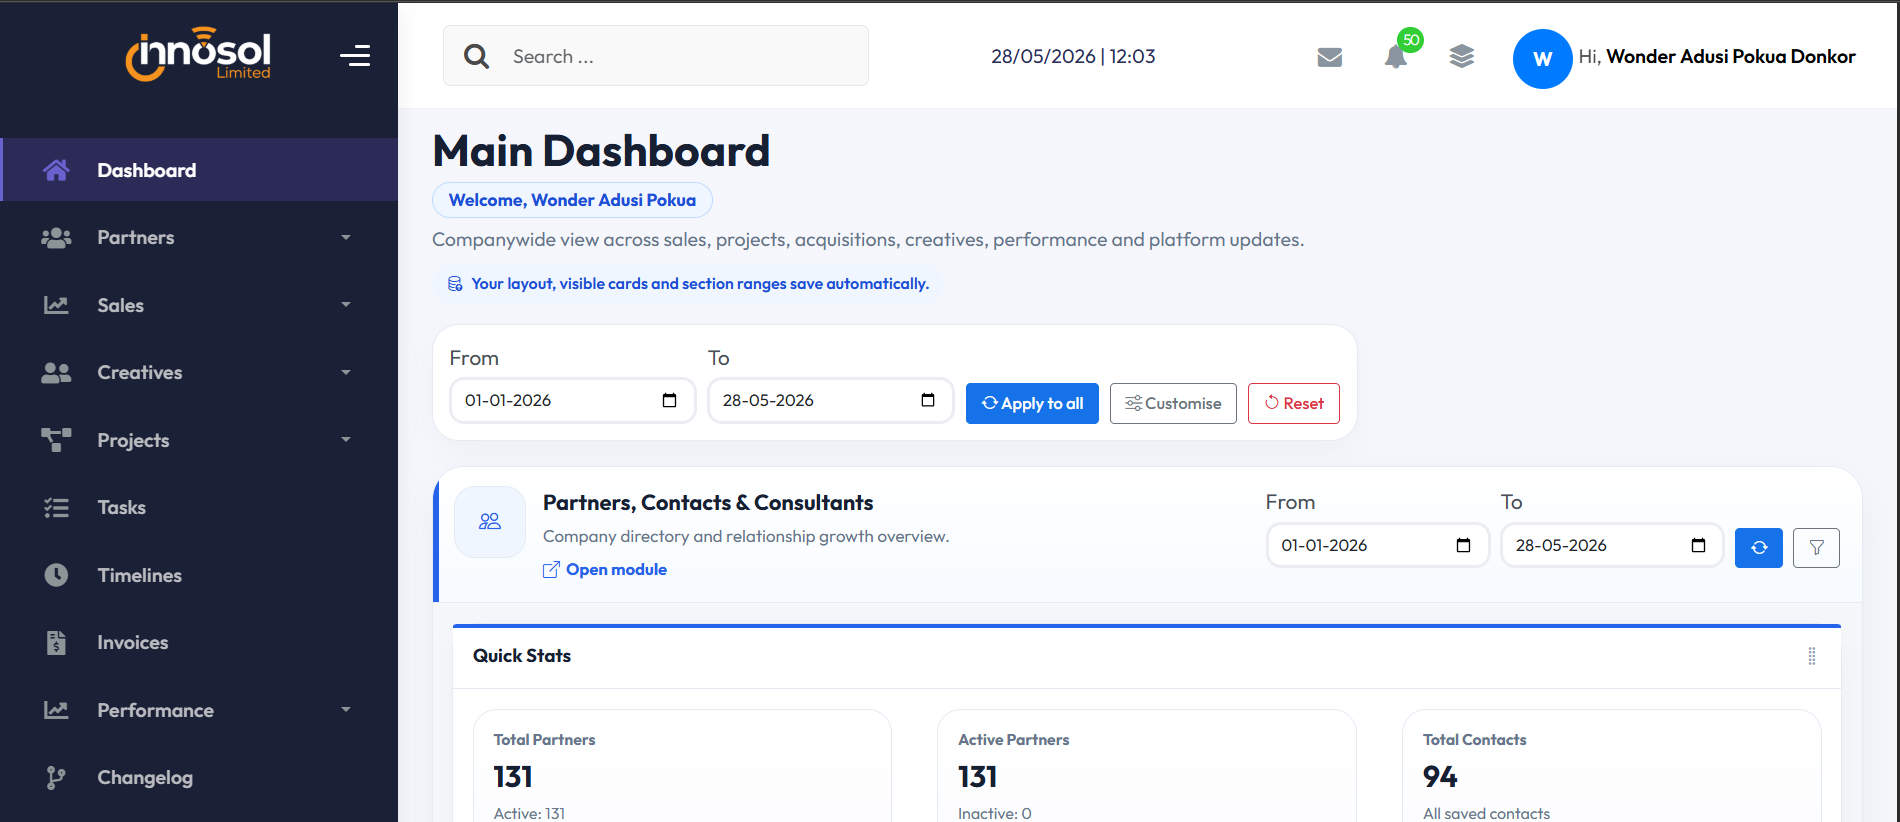Click the global From date field 01-01-2026
1900x822 pixels.
pyautogui.click(x=572, y=401)
